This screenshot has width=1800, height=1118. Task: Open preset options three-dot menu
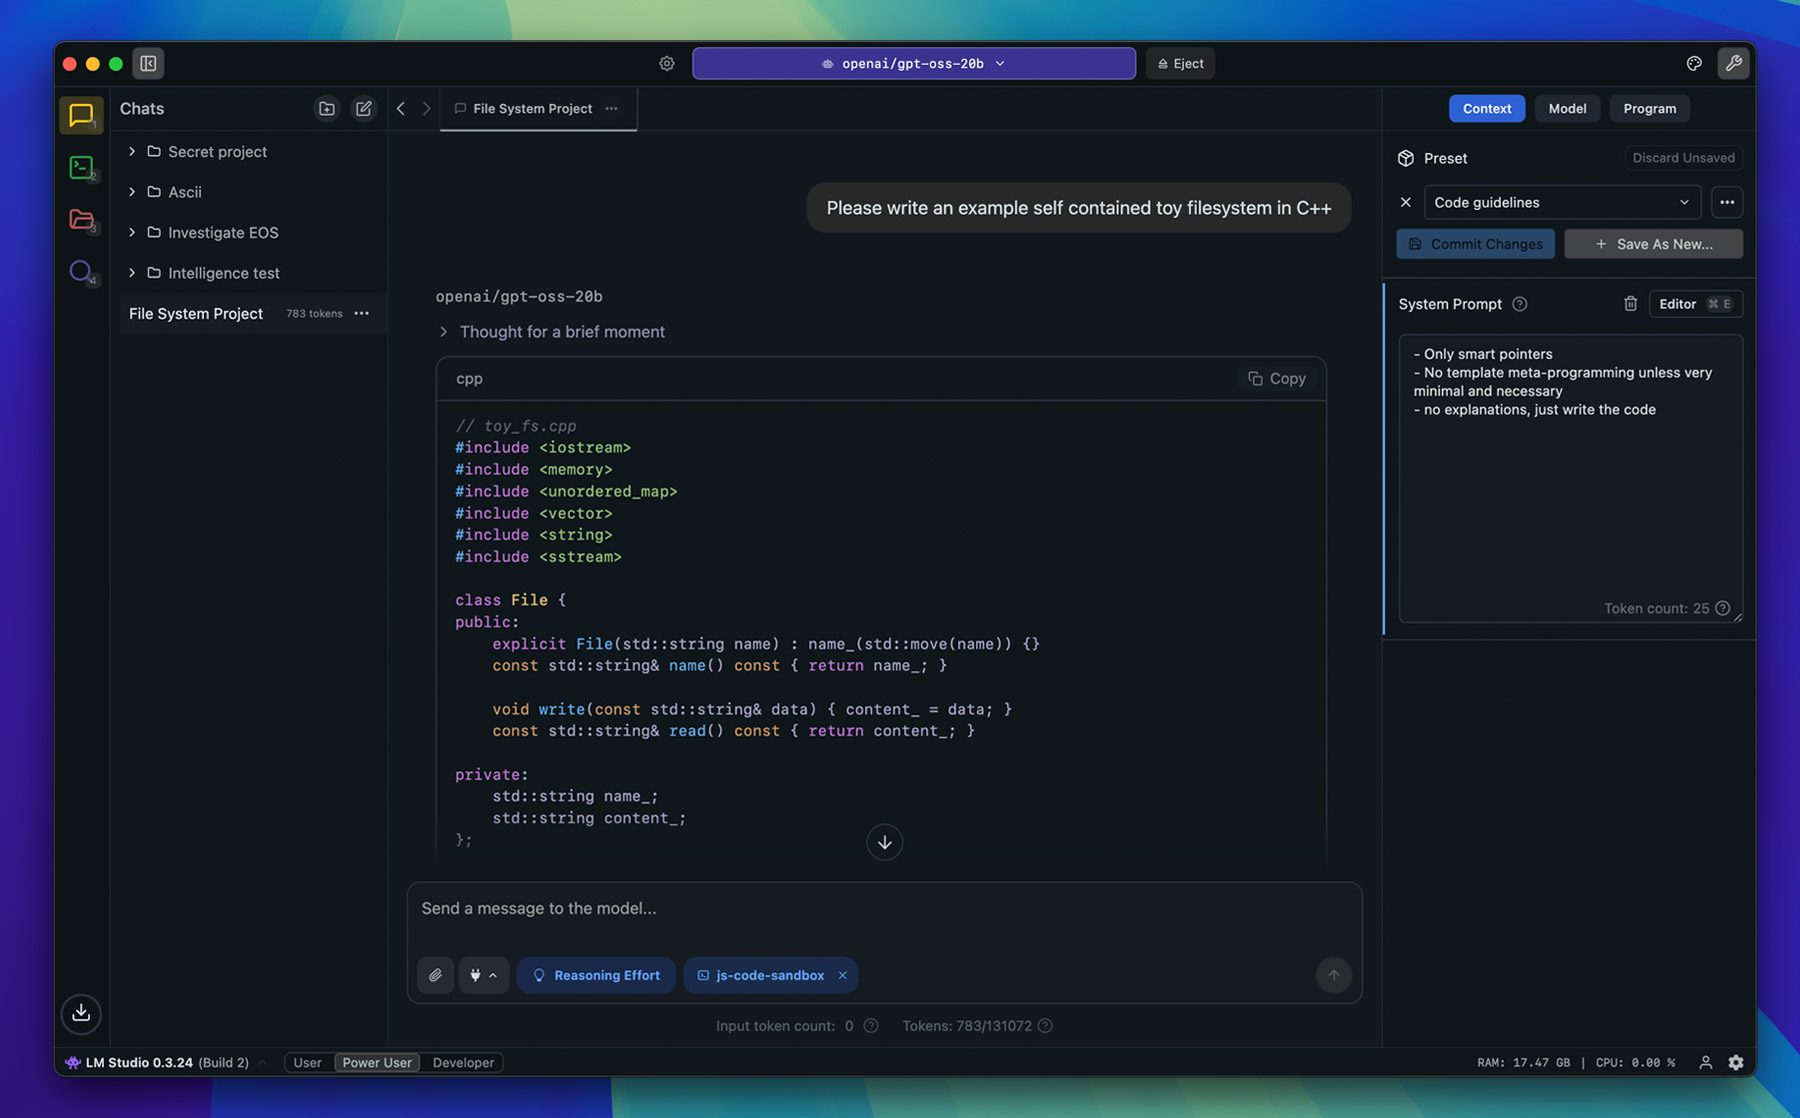coord(1727,202)
